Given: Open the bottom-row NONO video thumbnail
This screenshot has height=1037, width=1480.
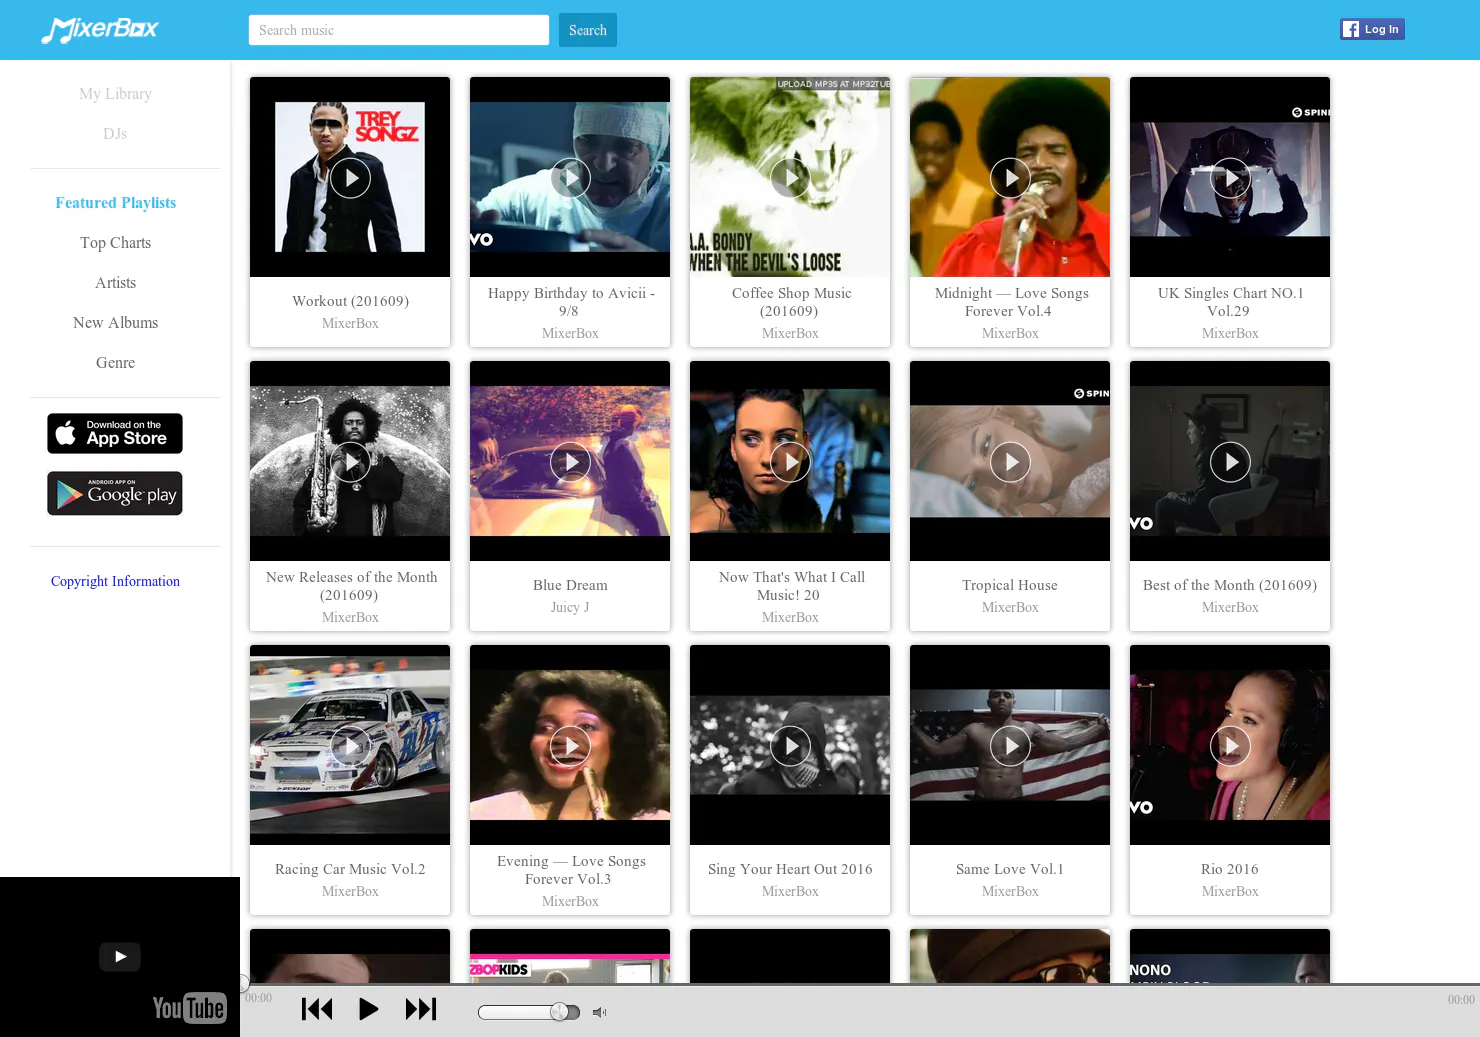Looking at the screenshot, I should coord(1230,957).
